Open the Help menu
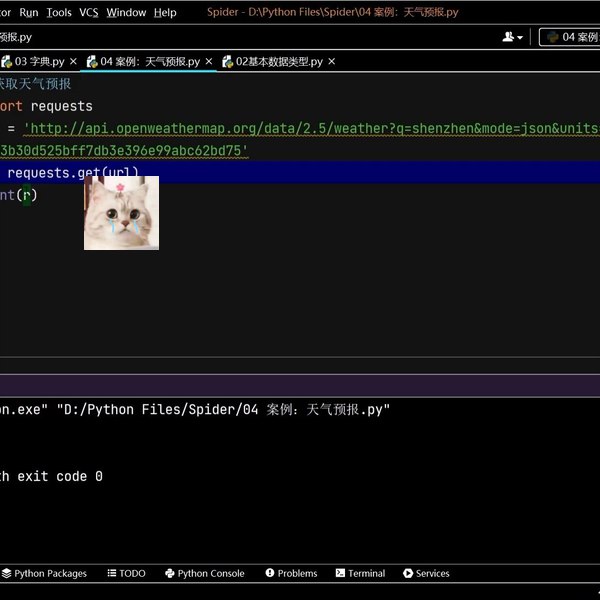Image resolution: width=600 pixels, height=600 pixels. (x=165, y=12)
